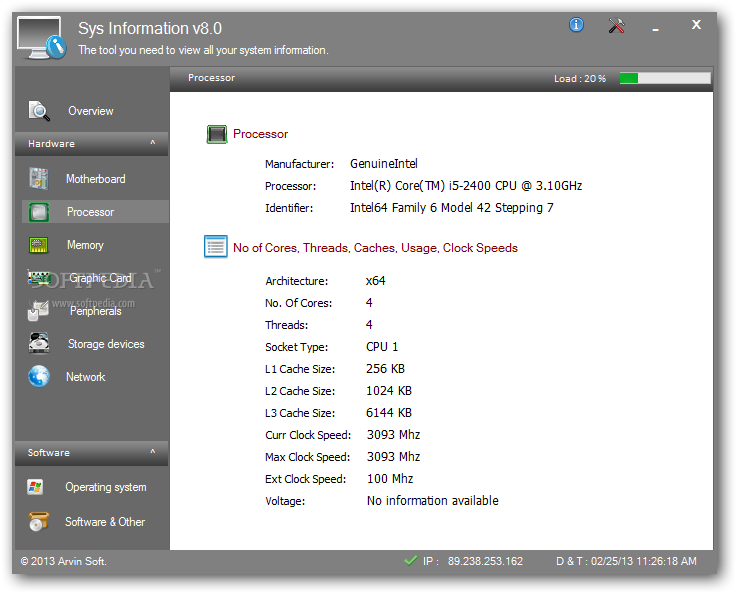The width and height of the screenshot is (737, 594).
Task: Click the 1024 KB L2 cache value
Action: click(389, 391)
